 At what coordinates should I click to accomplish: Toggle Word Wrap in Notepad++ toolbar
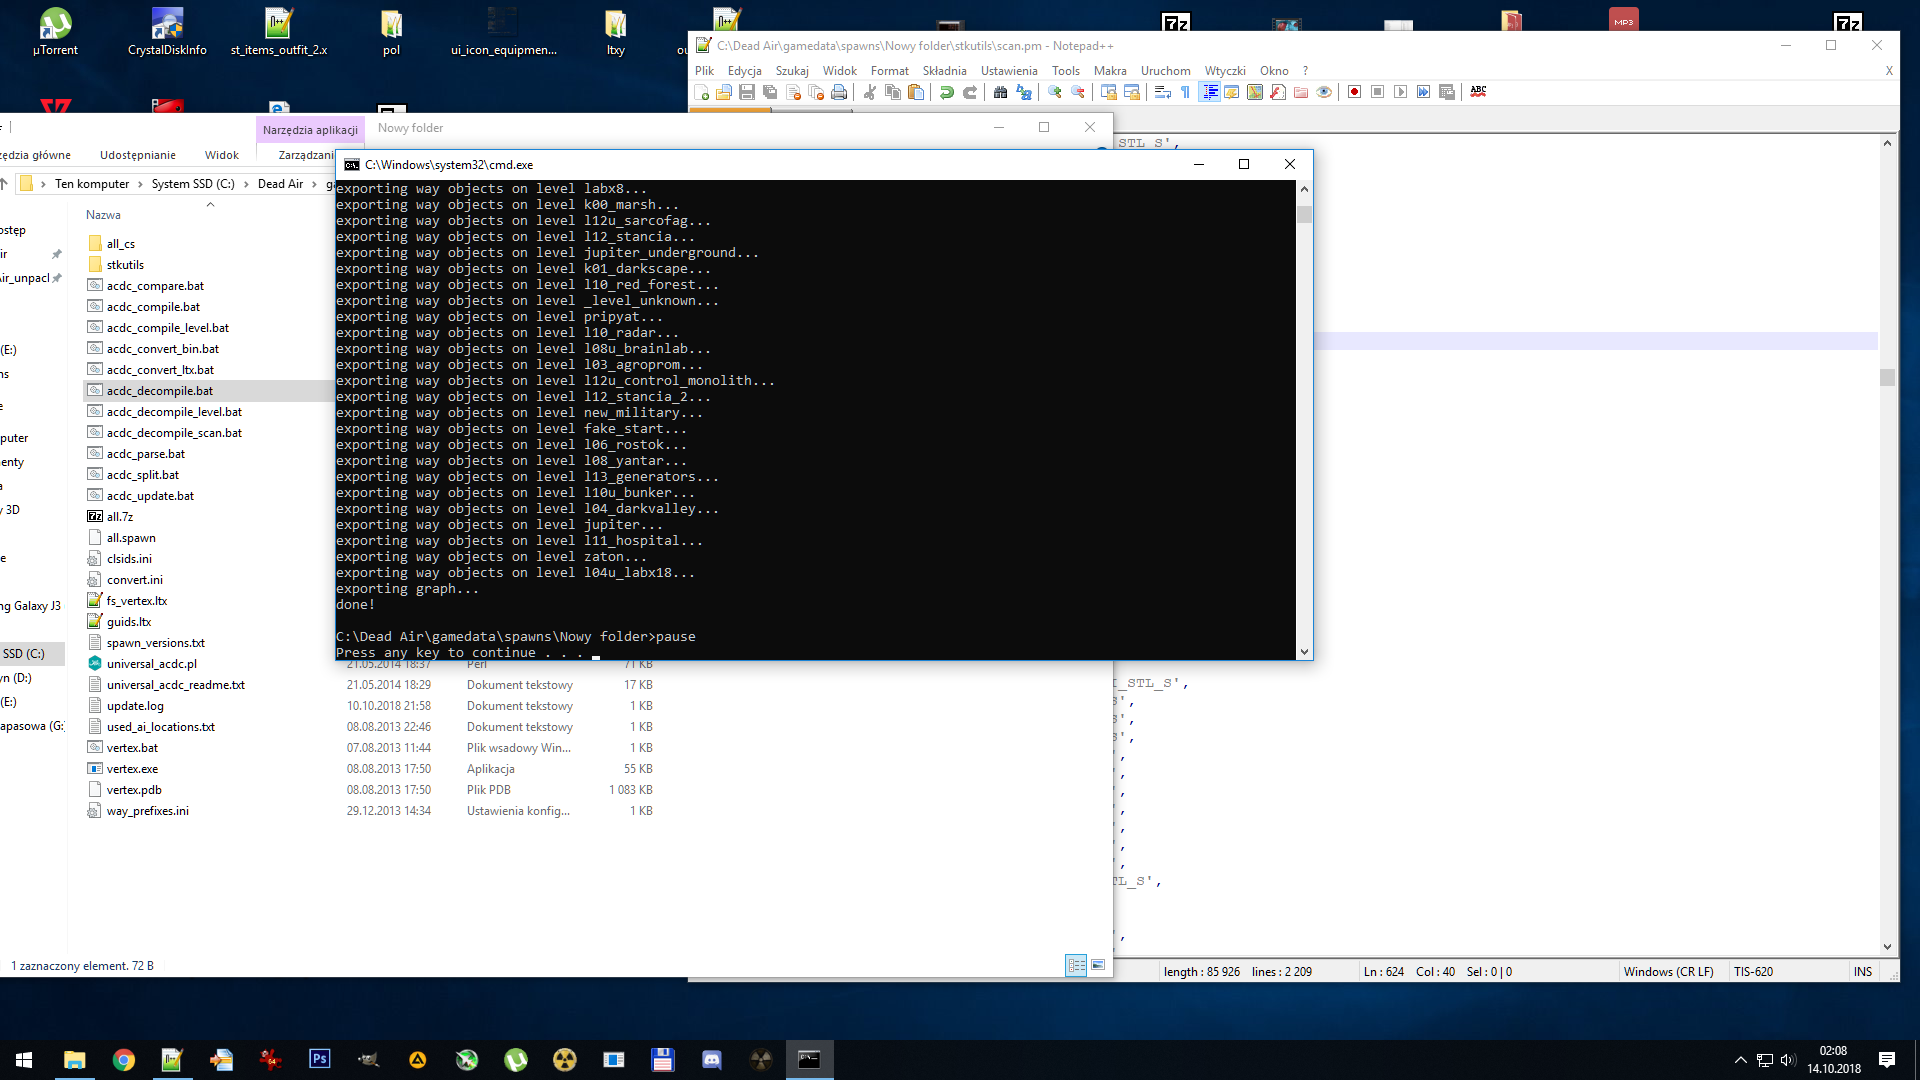pos(1162,92)
